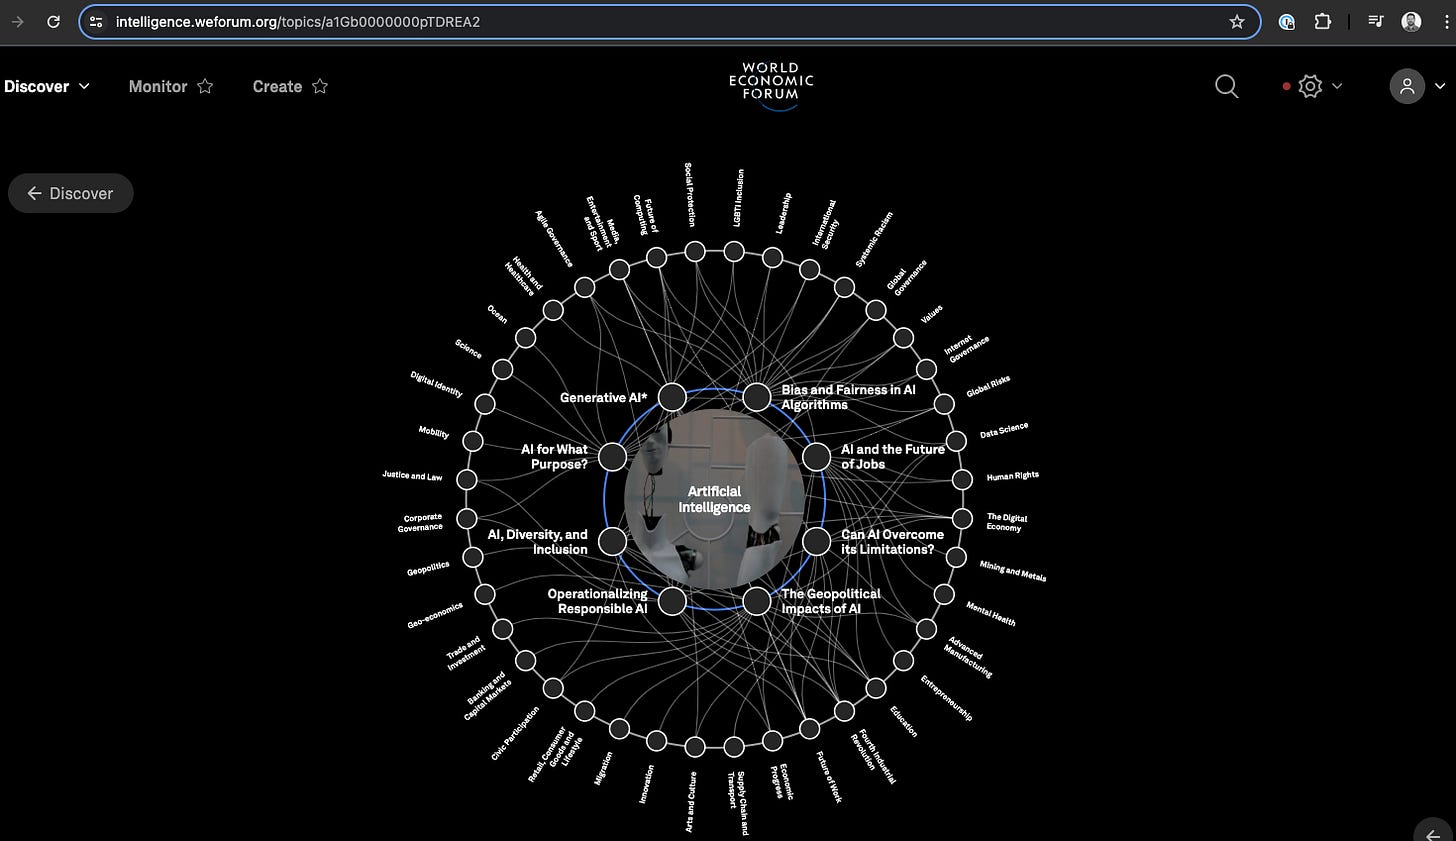Click the International Security outer node
The image size is (1456, 841).
(810, 270)
